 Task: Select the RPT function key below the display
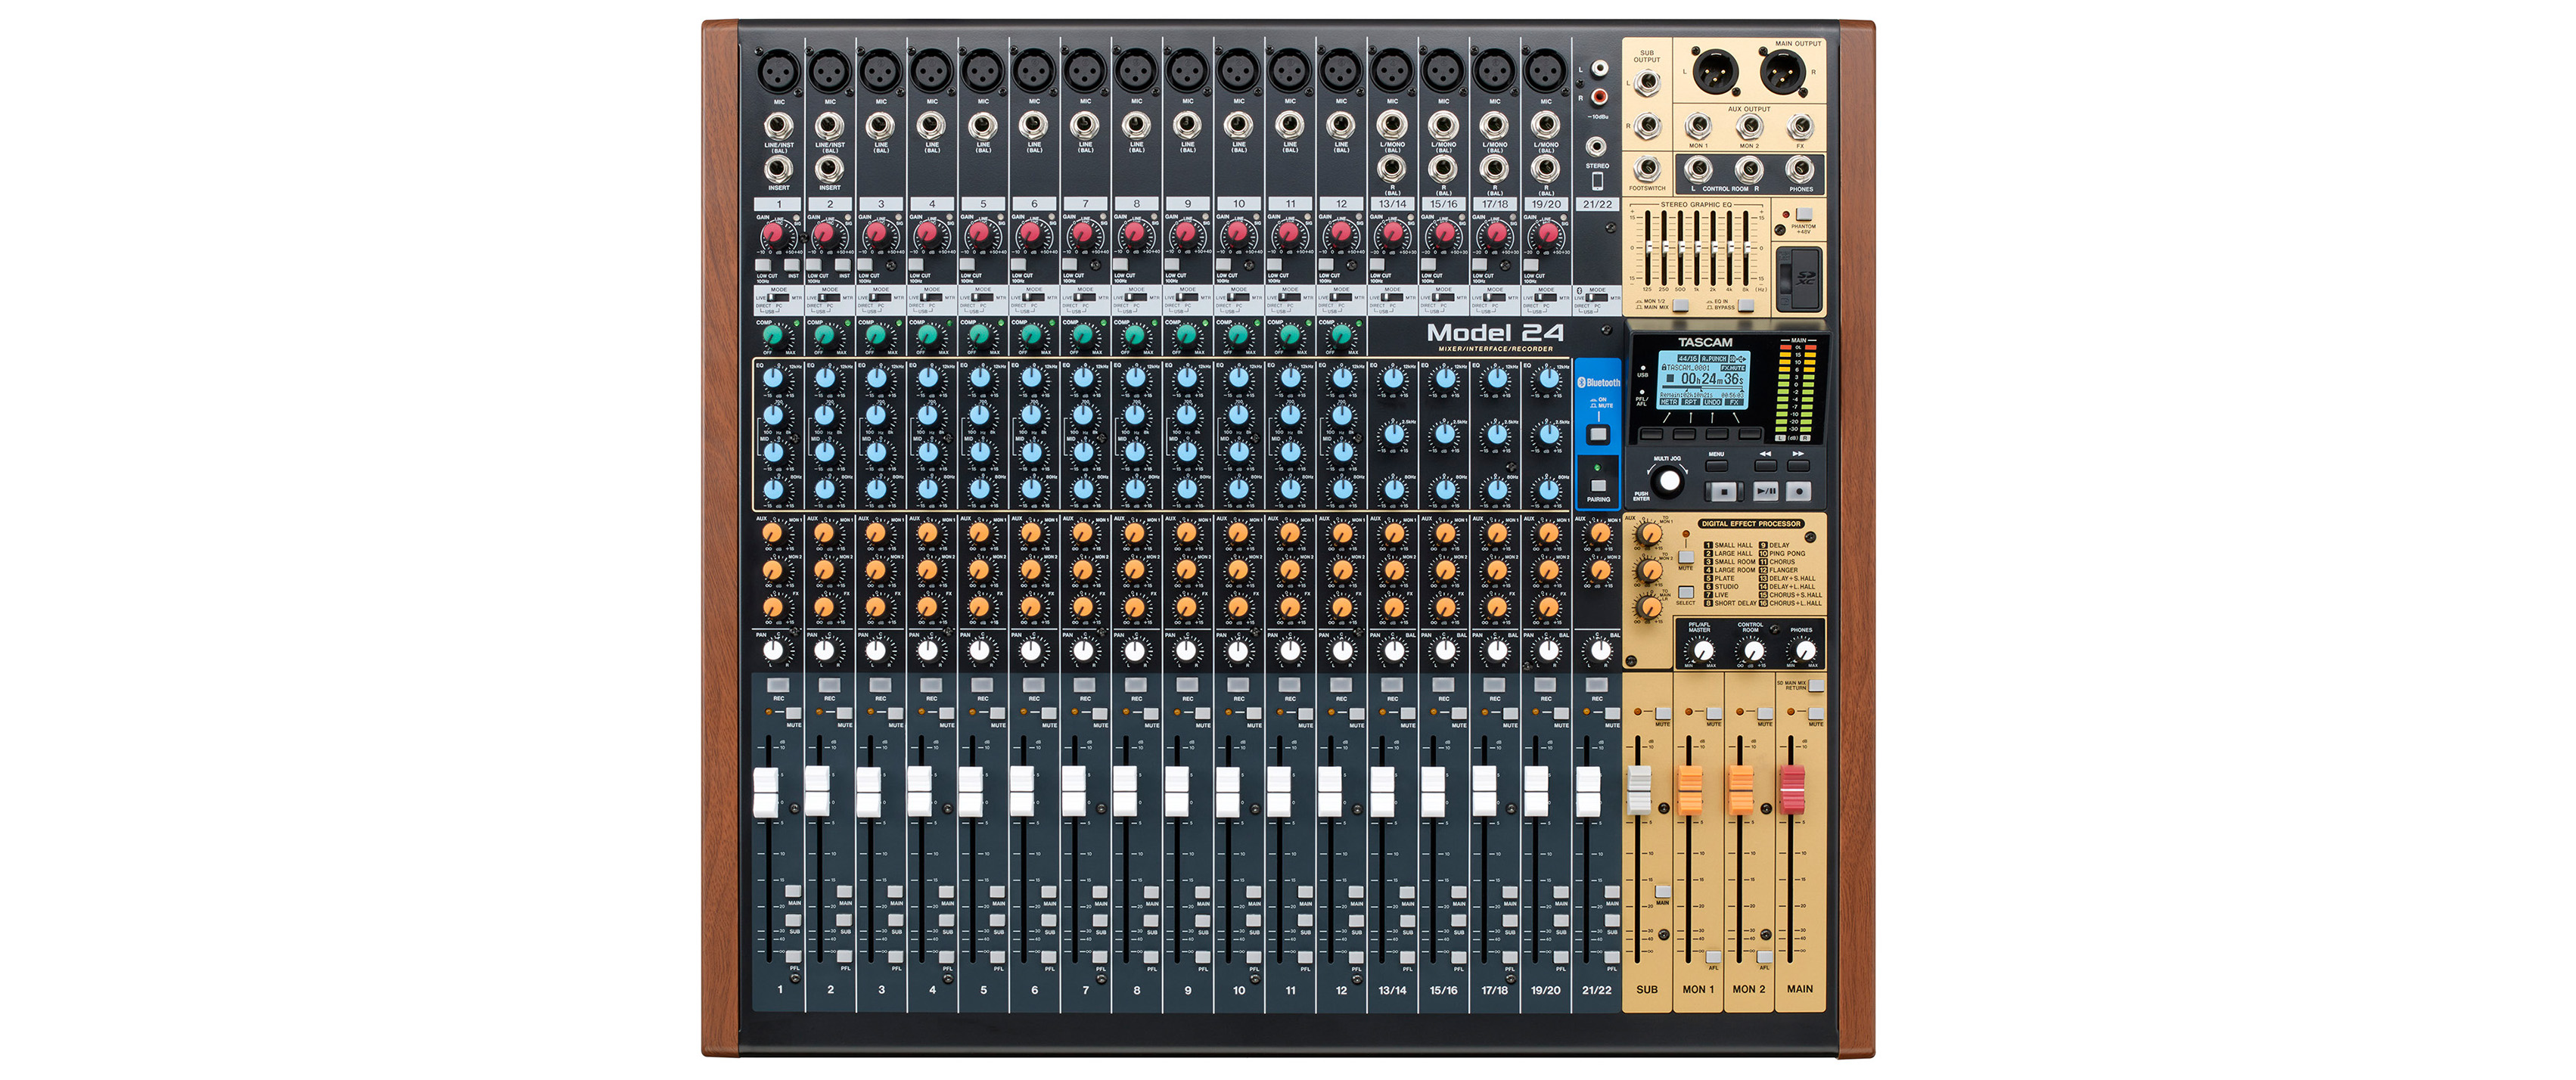[x=1684, y=434]
